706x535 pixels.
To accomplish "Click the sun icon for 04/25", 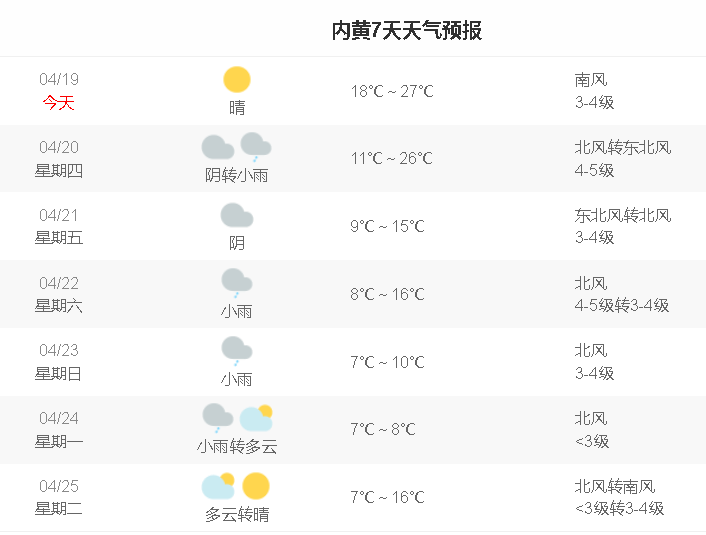I will pyautogui.click(x=256, y=485).
